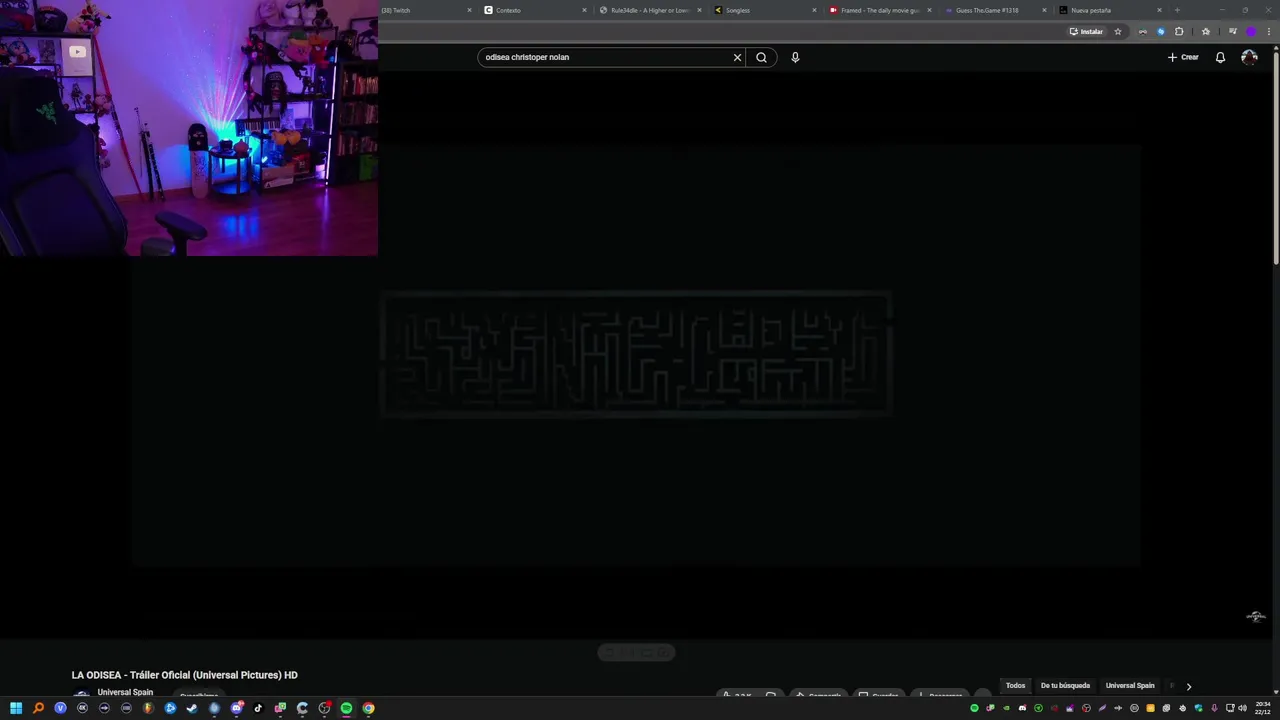
Task: Switch to the Twitch tab
Action: click(426, 10)
